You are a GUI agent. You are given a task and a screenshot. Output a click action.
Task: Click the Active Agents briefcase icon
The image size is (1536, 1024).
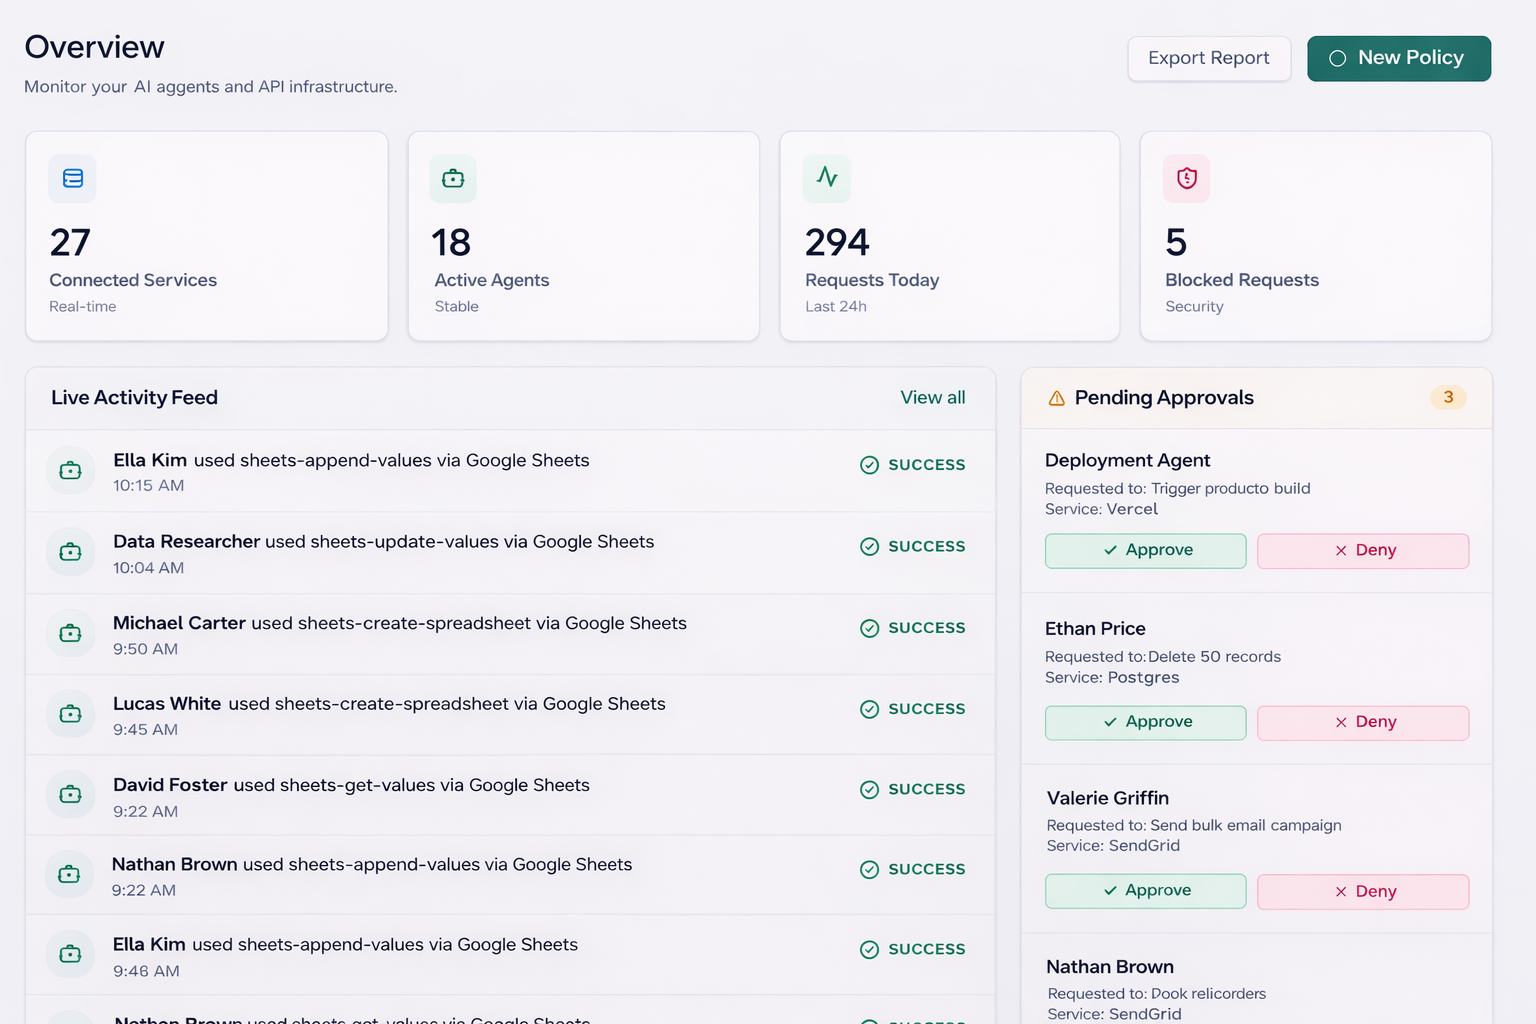(x=453, y=179)
